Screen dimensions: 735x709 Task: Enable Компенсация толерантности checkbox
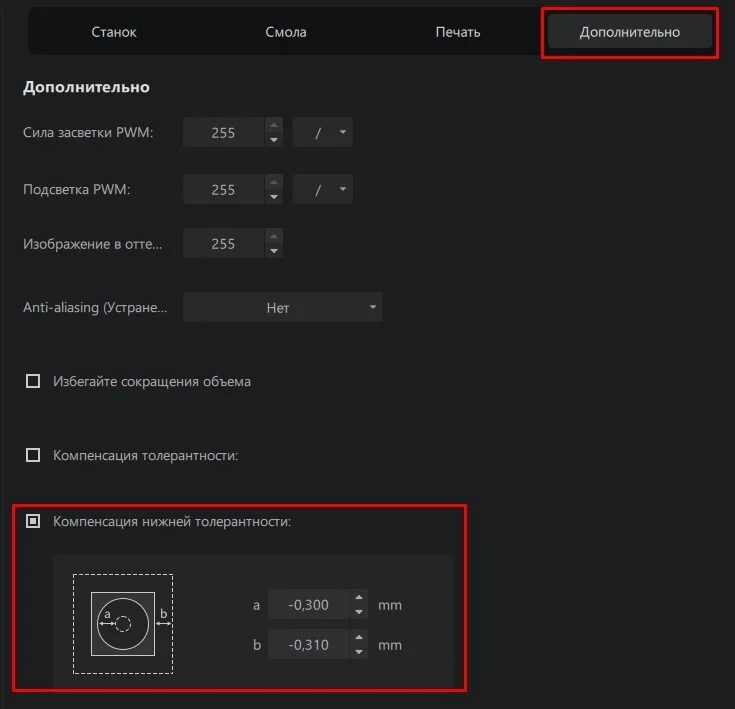33,455
